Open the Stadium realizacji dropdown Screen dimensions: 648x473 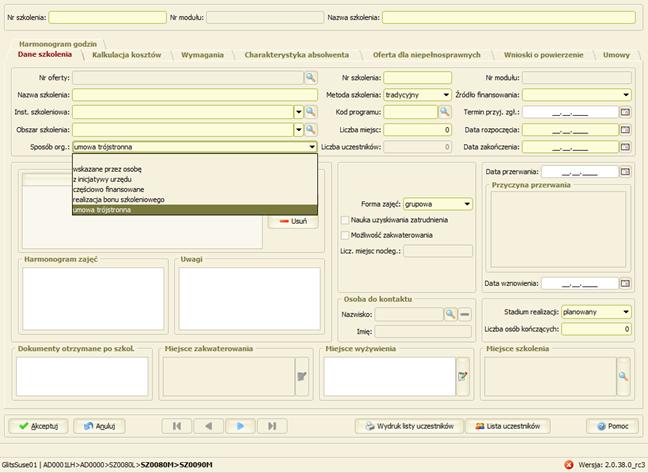[x=626, y=312]
